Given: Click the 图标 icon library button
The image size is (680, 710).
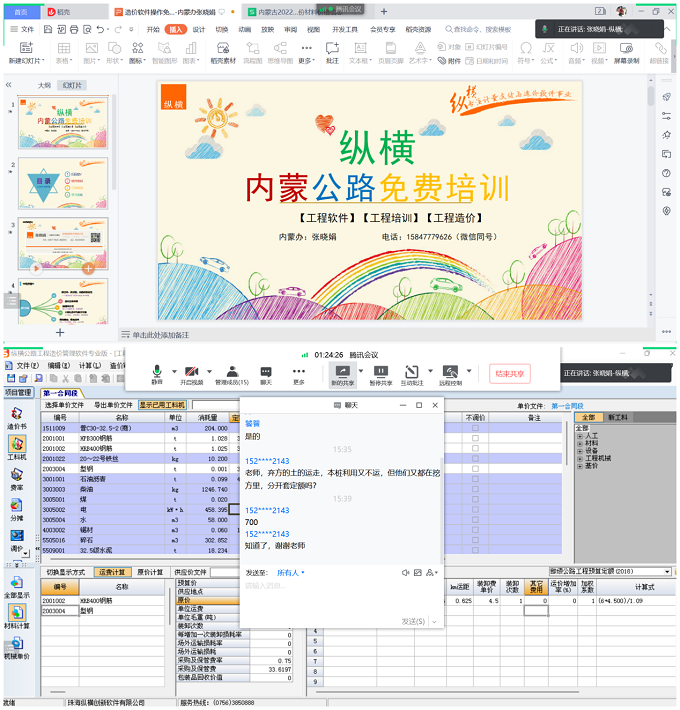Looking at the screenshot, I should coord(138,53).
